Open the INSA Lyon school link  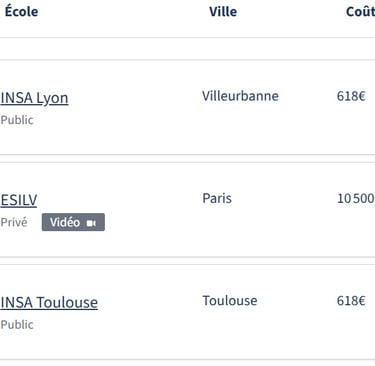[34, 98]
